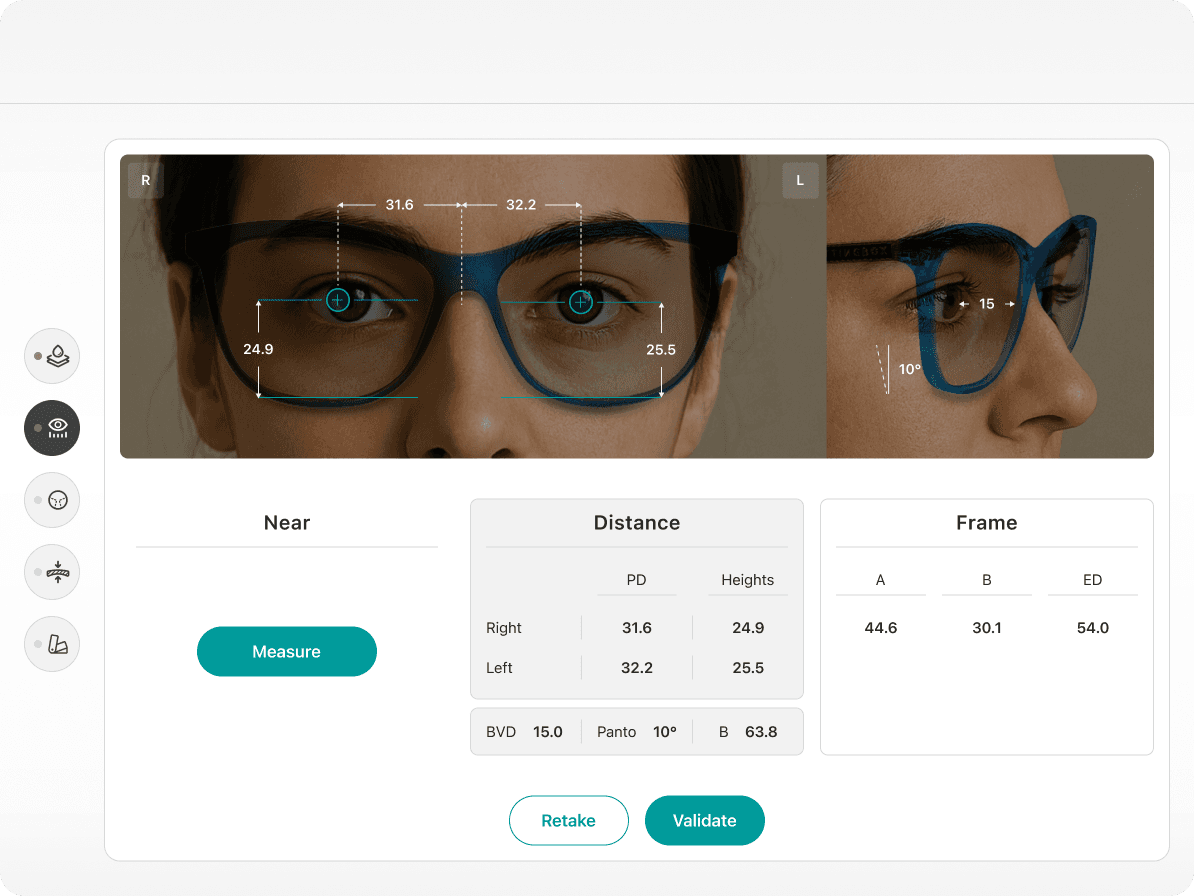Click the R eye label badge
Screen dimensions: 1194x896
(145, 180)
